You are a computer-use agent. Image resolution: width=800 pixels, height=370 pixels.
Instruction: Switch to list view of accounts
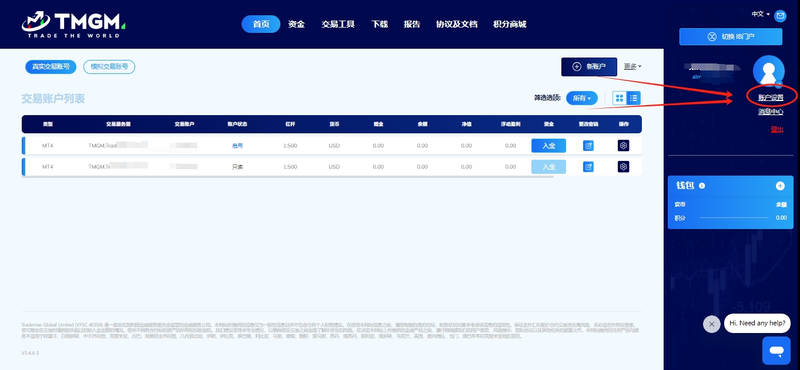(634, 98)
